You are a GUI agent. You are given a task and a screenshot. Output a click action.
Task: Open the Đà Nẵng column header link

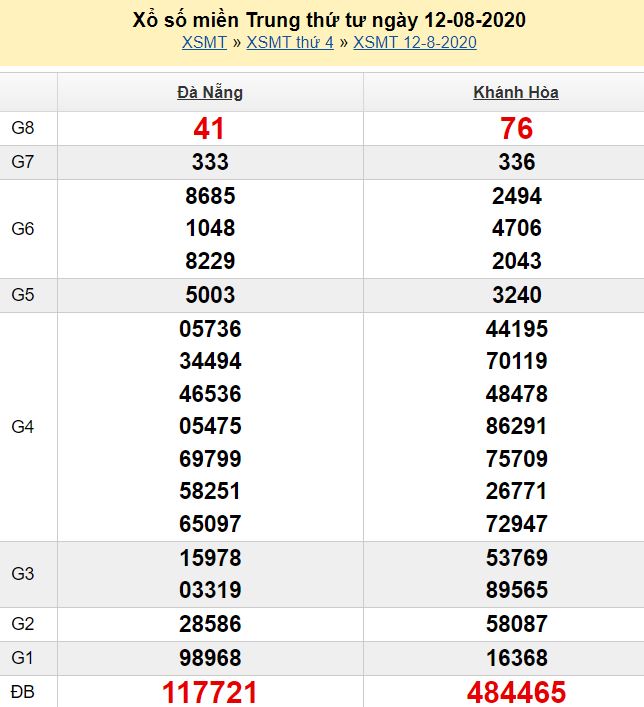210,93
